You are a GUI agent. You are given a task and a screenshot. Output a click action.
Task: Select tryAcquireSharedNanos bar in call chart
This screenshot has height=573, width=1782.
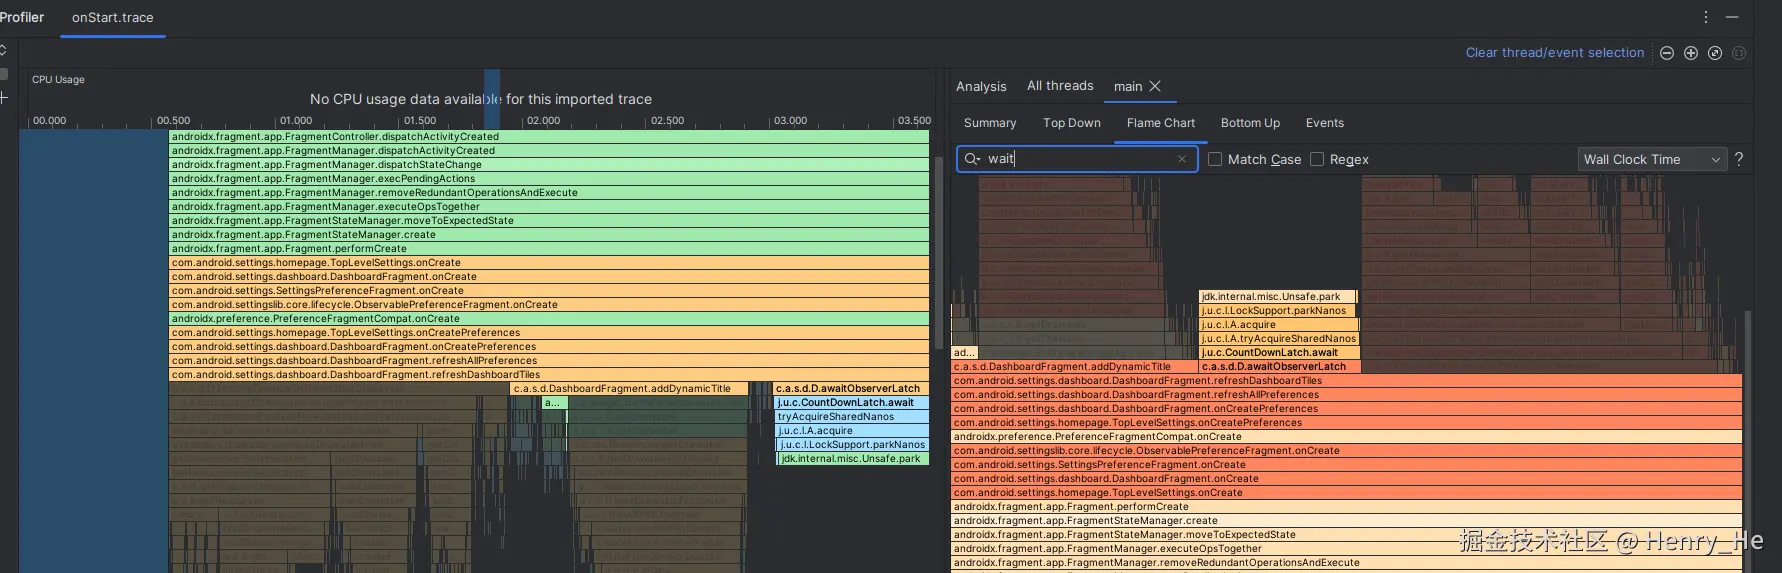(852, 417)
